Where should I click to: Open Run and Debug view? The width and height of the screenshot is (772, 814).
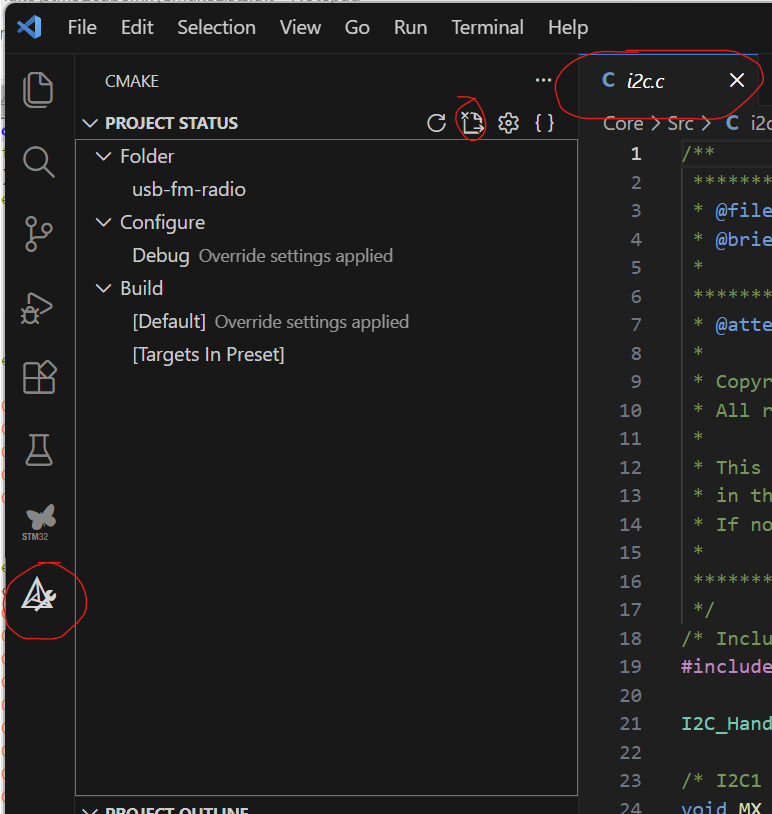38,307
